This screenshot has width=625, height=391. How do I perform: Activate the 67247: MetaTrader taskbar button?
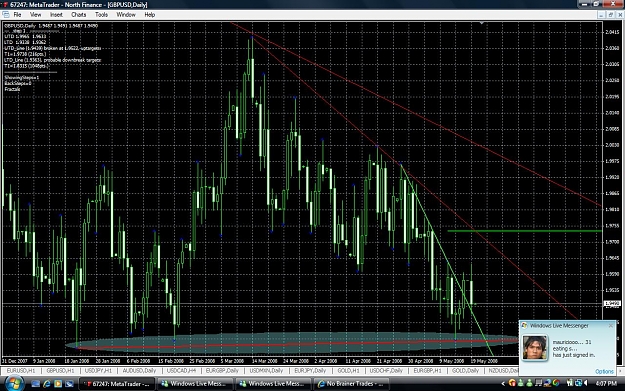click(x=117, y=384)
